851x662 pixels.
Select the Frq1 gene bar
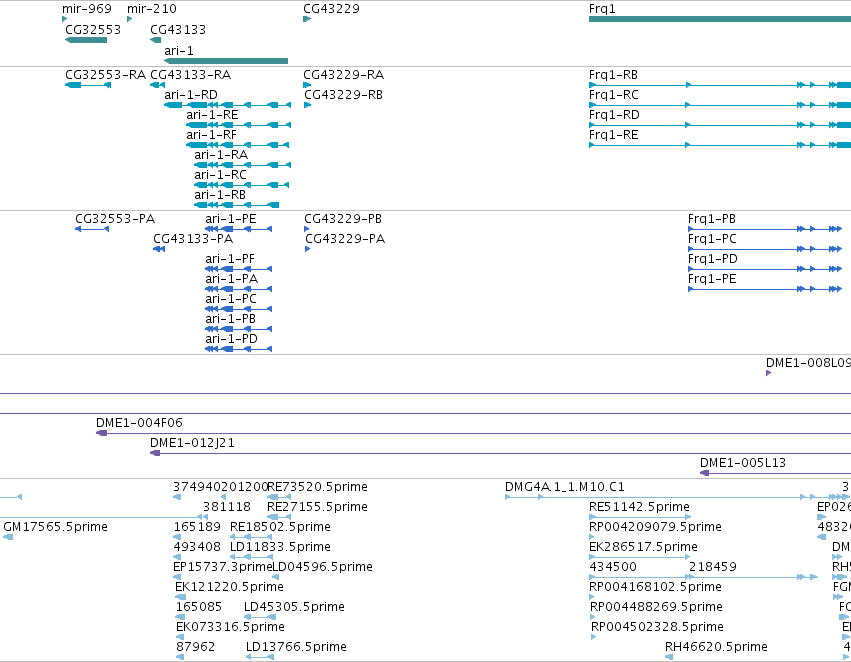pyautogui.click(x=720, y=19)
